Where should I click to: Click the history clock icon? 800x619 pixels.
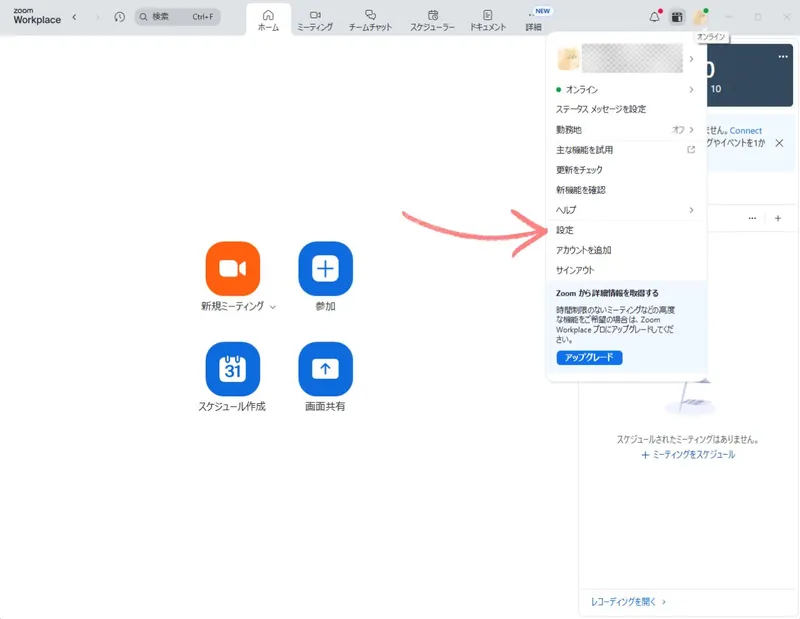120,17
